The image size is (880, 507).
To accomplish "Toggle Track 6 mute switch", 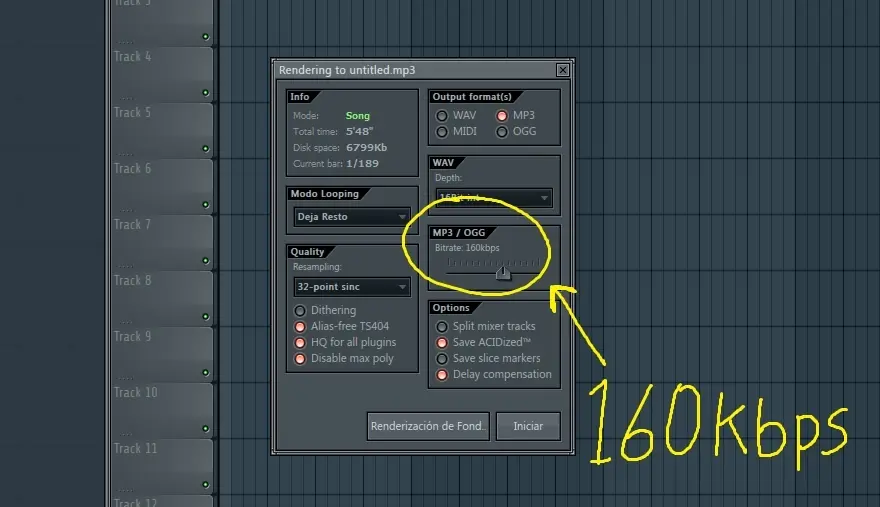I will click(x=205, y=205).
